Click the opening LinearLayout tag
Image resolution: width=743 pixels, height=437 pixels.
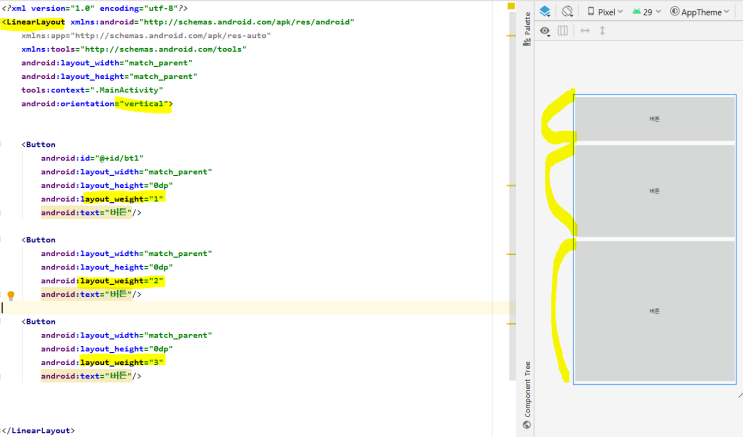[x=33, y=22]
